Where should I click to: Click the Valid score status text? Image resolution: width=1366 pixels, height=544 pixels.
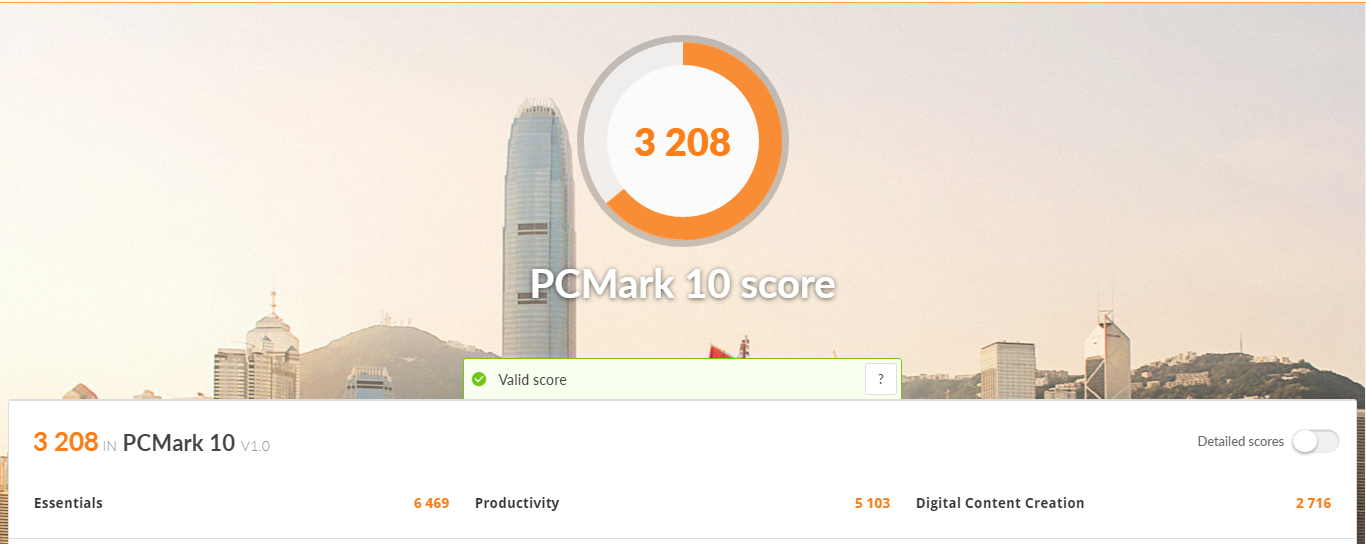(532, 380)
